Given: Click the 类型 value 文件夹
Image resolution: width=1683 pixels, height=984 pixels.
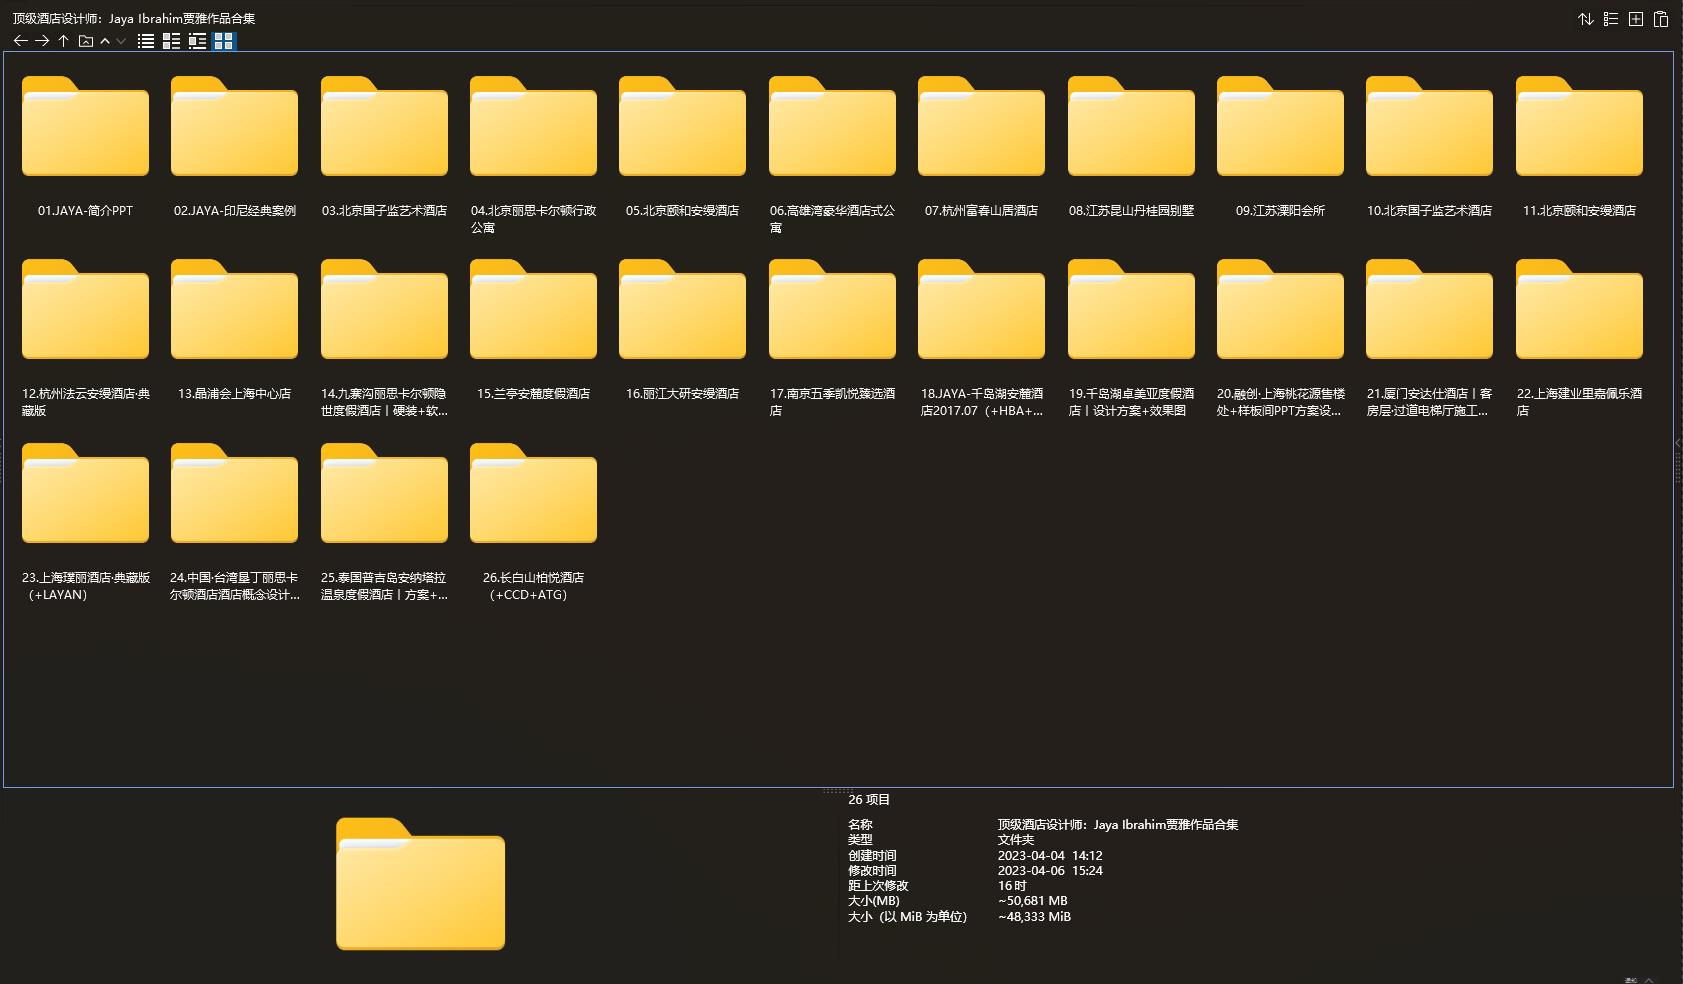Looking at the screenshot, I should point(1015,840).
